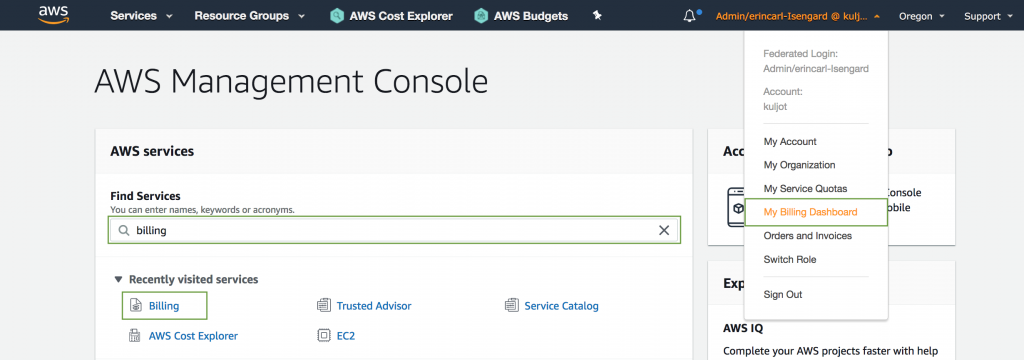
Task: Open the Oregon region selector
Action: pos(921,16)
